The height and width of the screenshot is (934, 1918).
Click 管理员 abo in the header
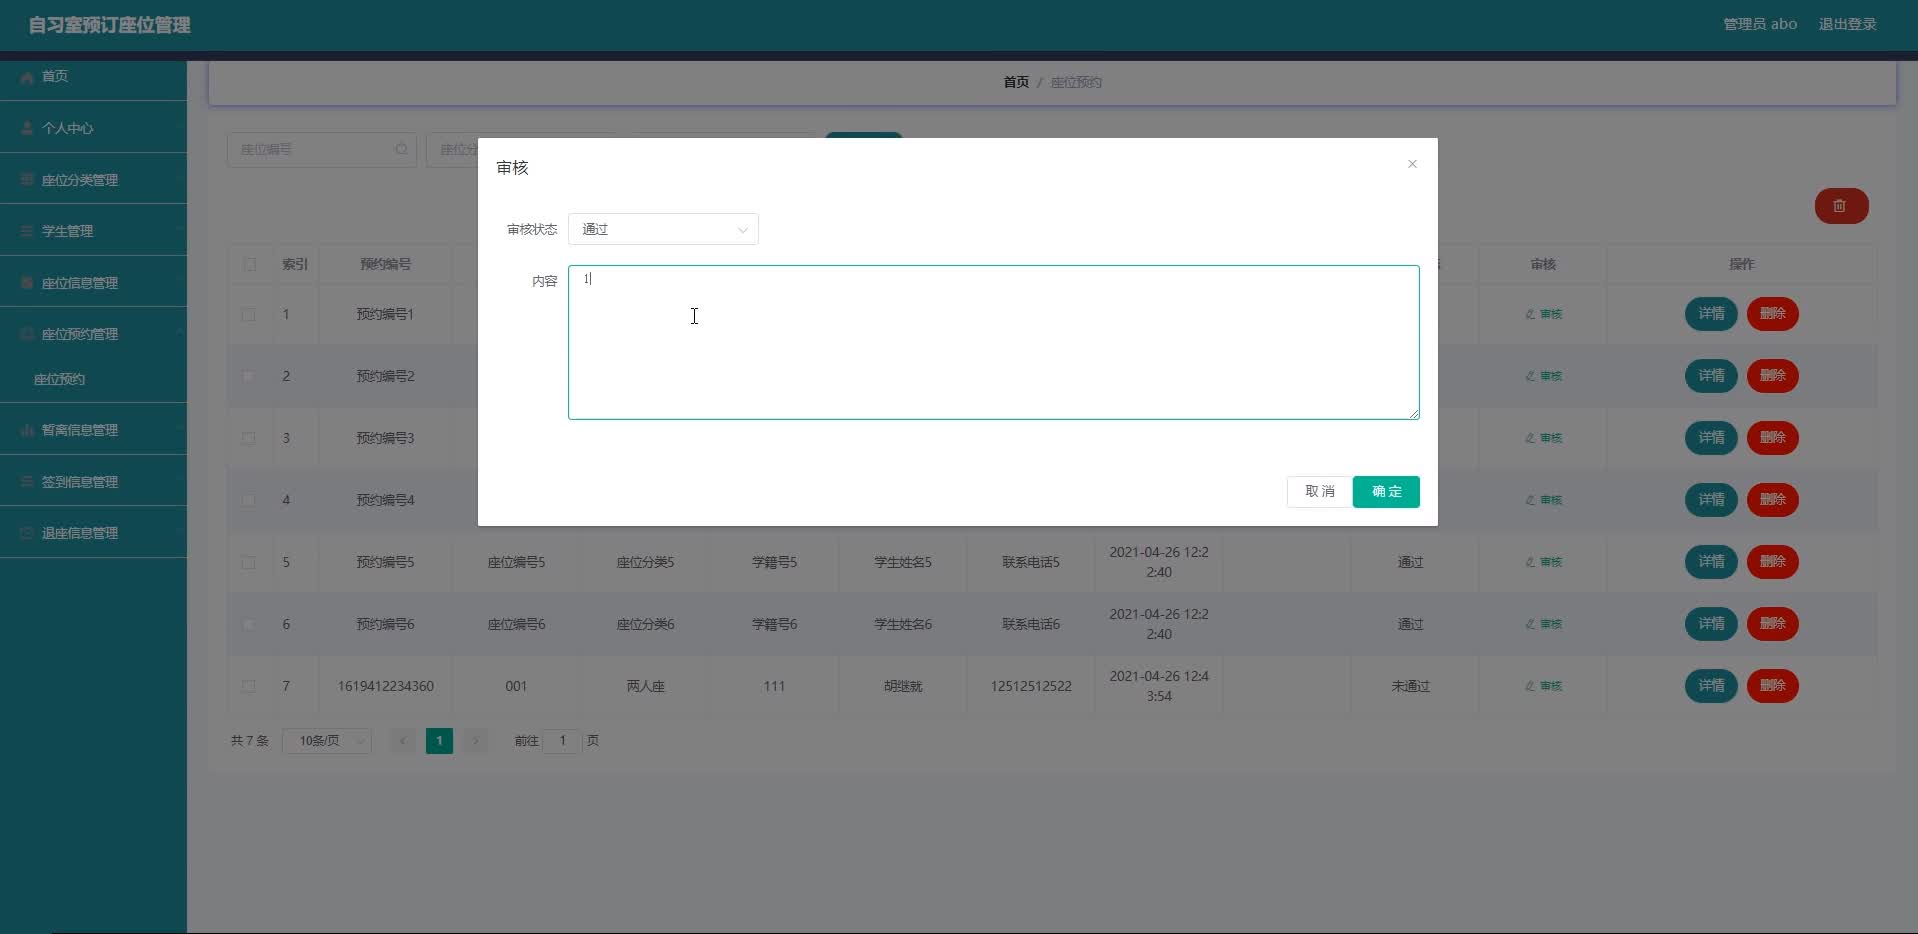click(1760, 24)
